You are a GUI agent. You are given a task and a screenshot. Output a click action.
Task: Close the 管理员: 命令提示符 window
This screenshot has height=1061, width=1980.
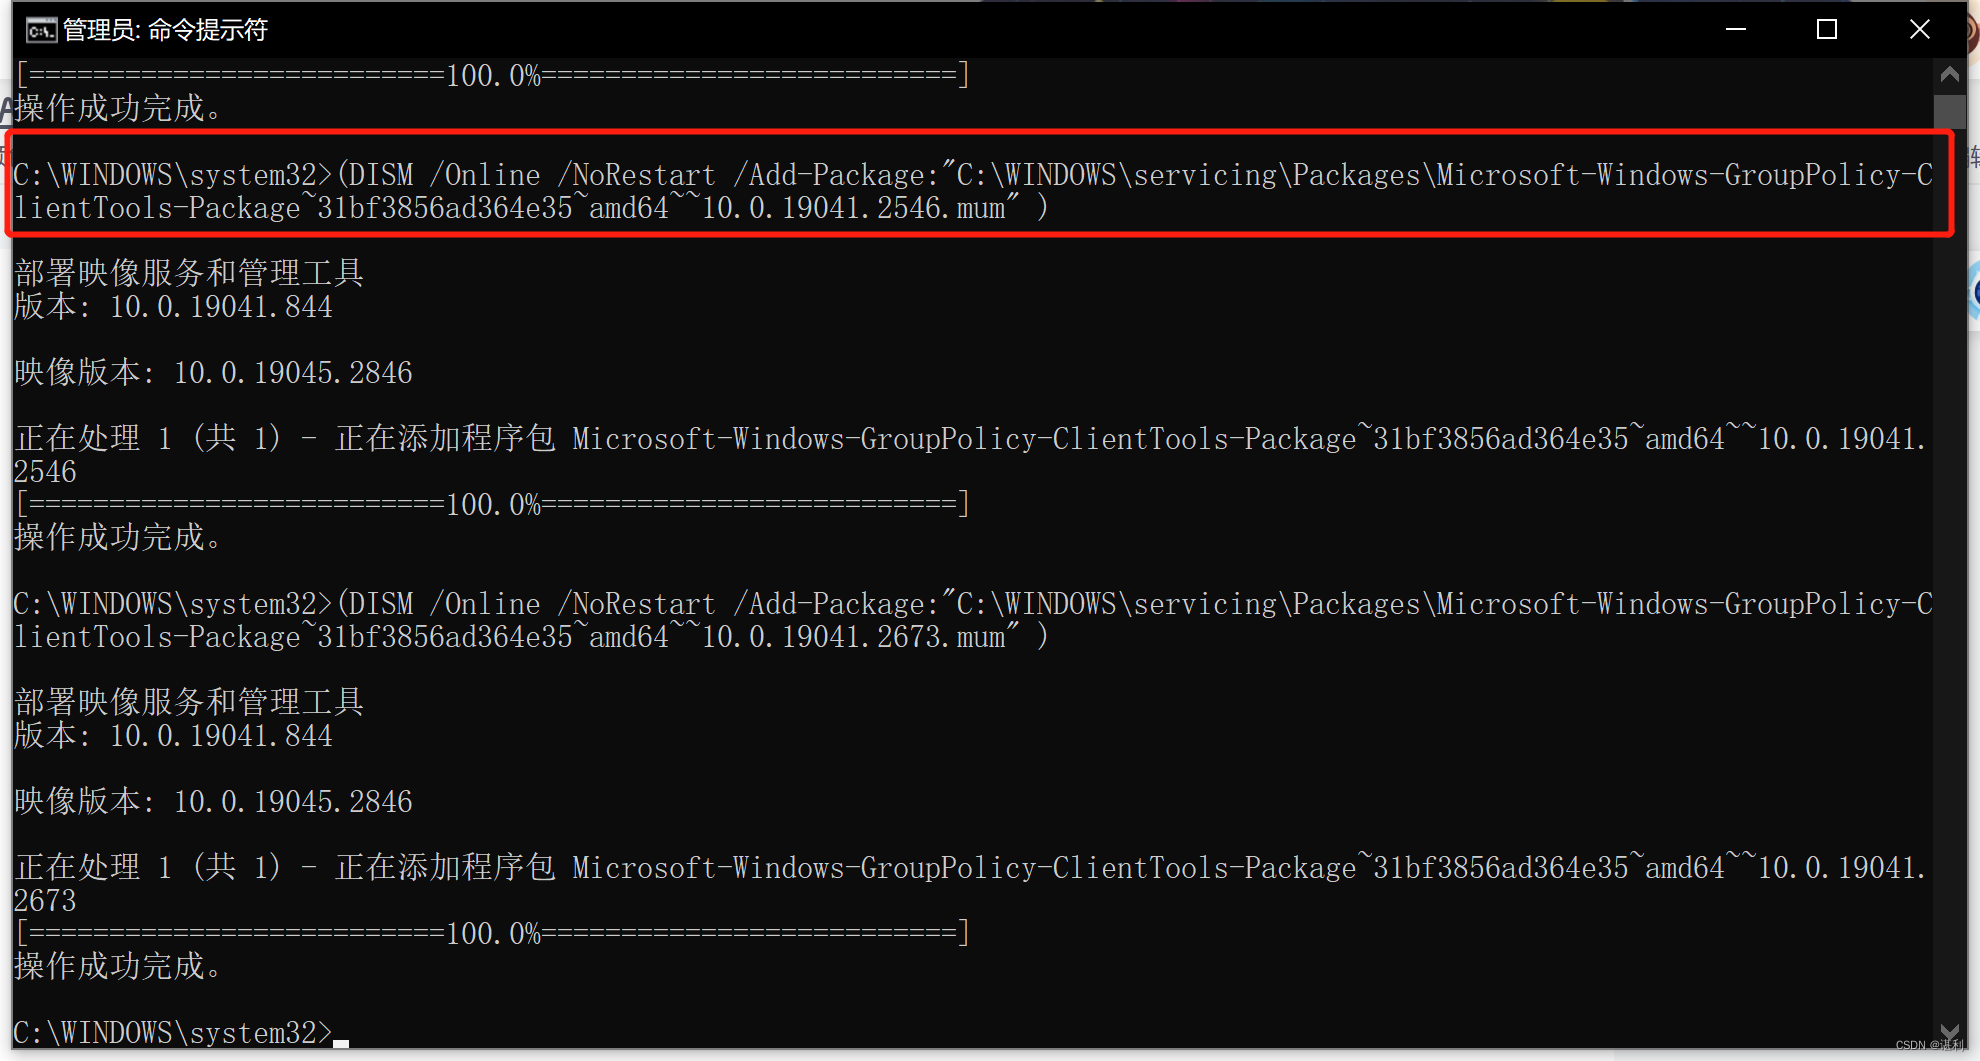coord(1919,30)
